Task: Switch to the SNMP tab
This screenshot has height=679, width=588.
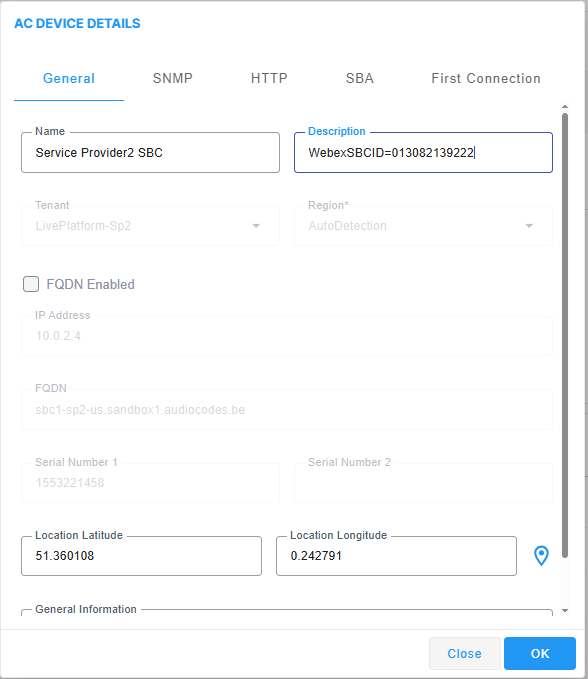Action: click(x=172, y=78)
